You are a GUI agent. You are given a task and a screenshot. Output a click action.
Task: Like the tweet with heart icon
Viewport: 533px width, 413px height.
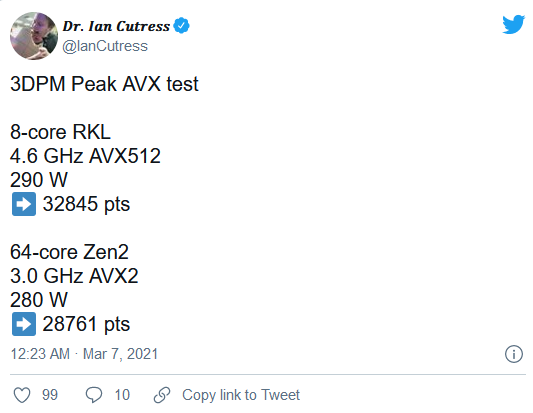point(22,395)
